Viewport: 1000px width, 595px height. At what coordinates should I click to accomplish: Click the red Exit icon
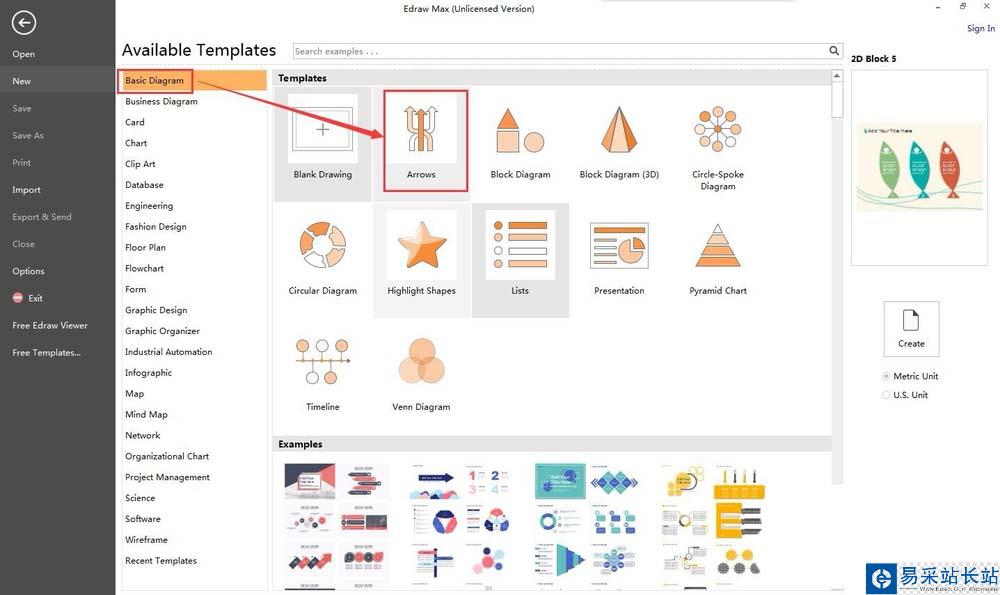[x=18, y=298]
